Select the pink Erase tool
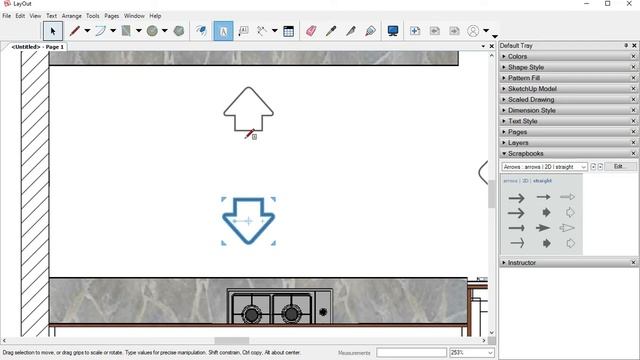This screenshot has width=640, height=360. tap(311, 31)
